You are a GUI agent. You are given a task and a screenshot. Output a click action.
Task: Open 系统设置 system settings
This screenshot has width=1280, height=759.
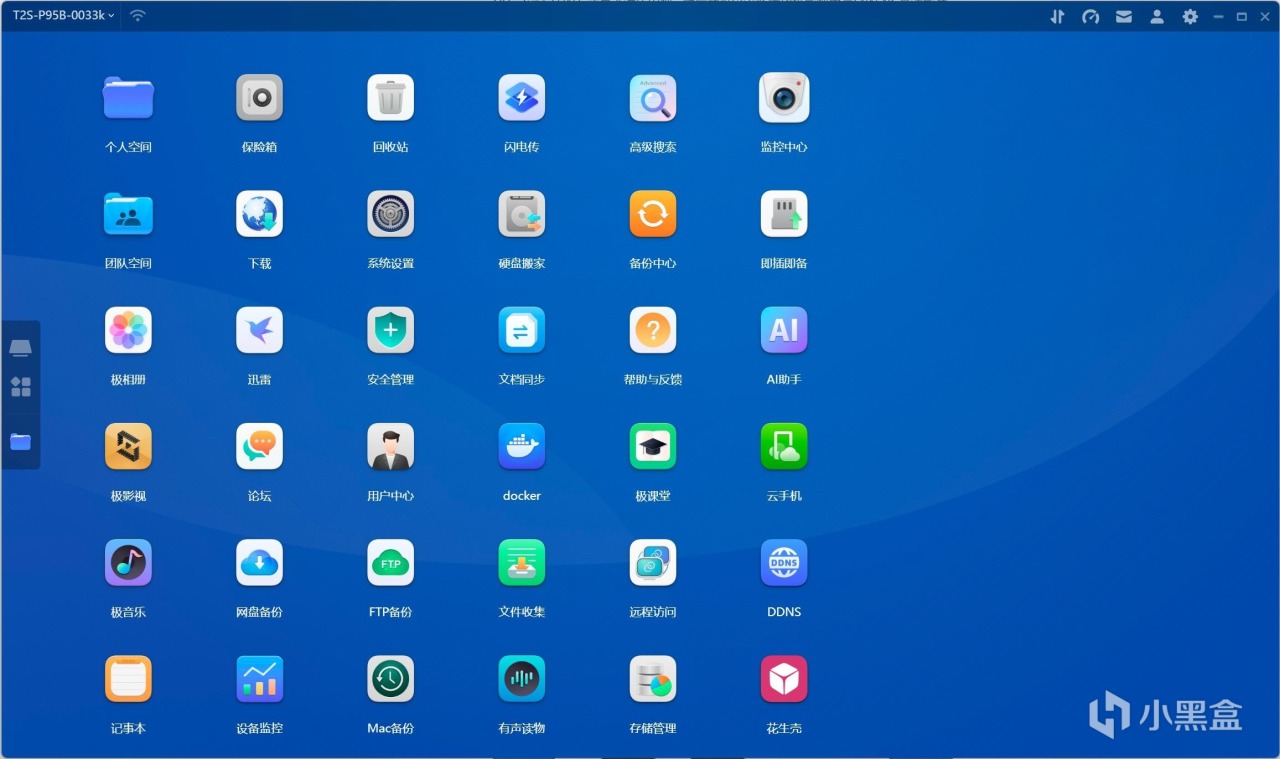point(390,214)
